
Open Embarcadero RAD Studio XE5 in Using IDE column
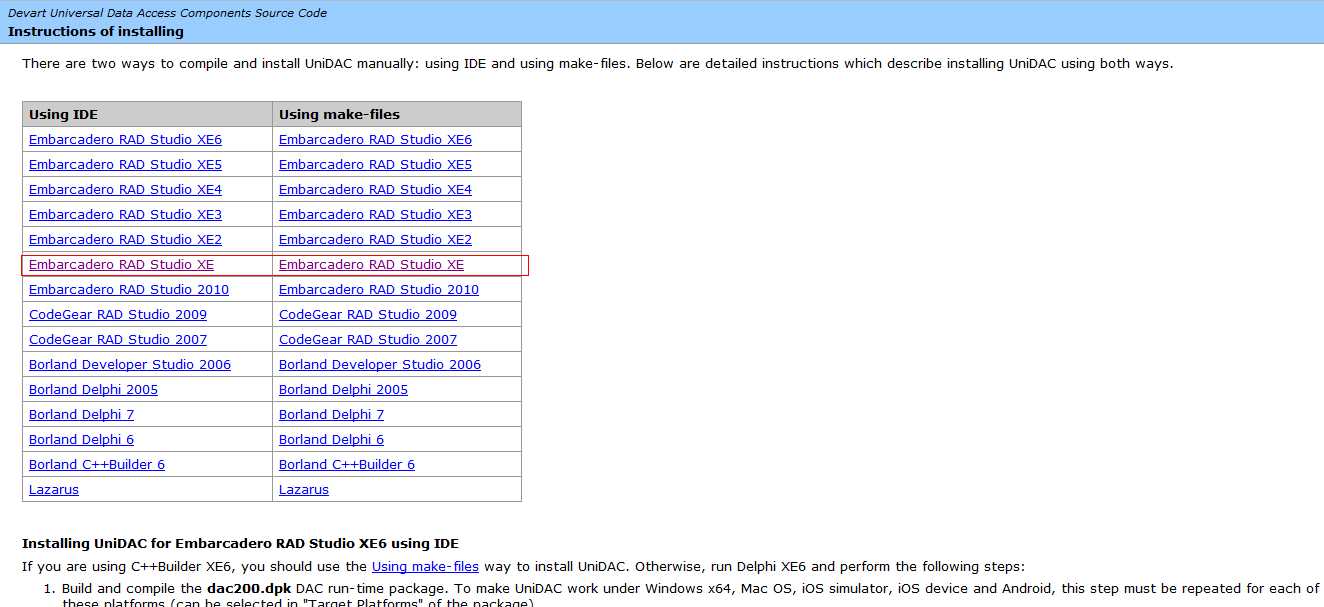(125, 165)
